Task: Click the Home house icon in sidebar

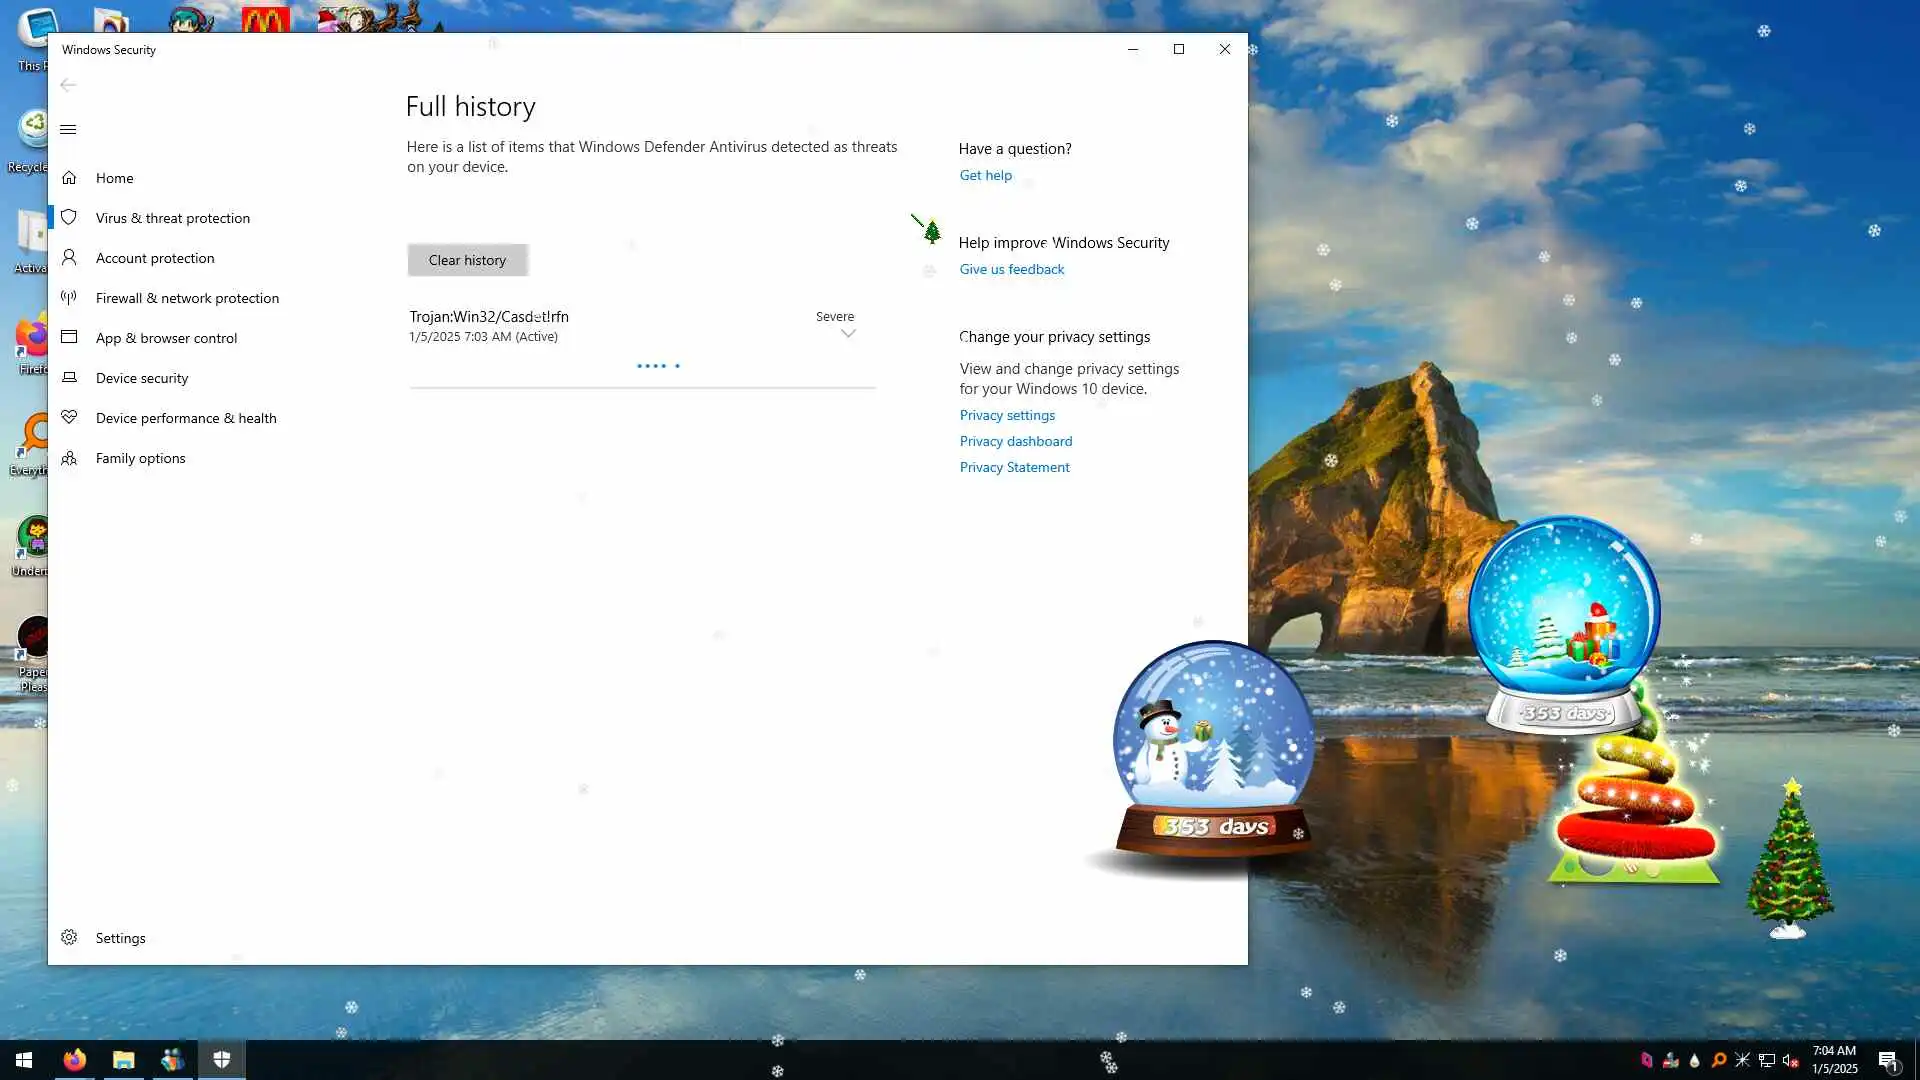Action: tap(69, 178)
